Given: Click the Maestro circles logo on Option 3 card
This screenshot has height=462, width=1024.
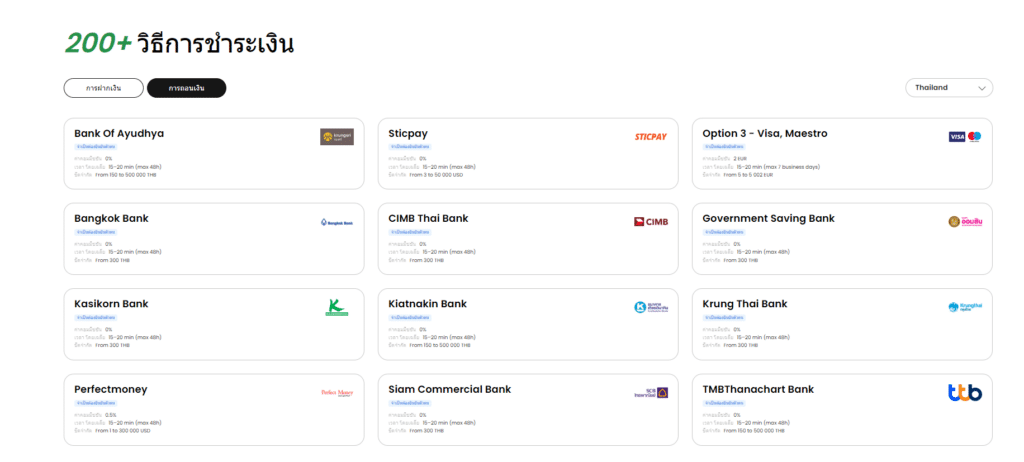Looking at the screenshot, I should 974,137.
